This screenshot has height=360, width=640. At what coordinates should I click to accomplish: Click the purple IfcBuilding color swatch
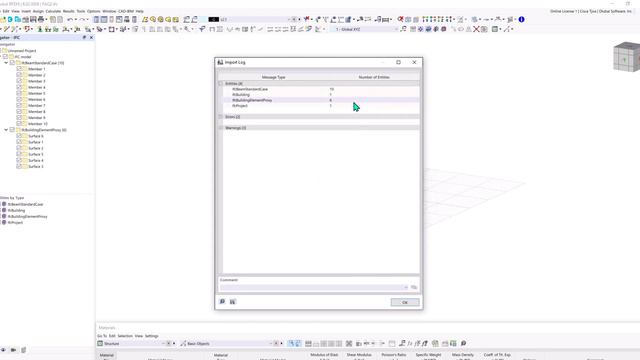pos(4,210)
